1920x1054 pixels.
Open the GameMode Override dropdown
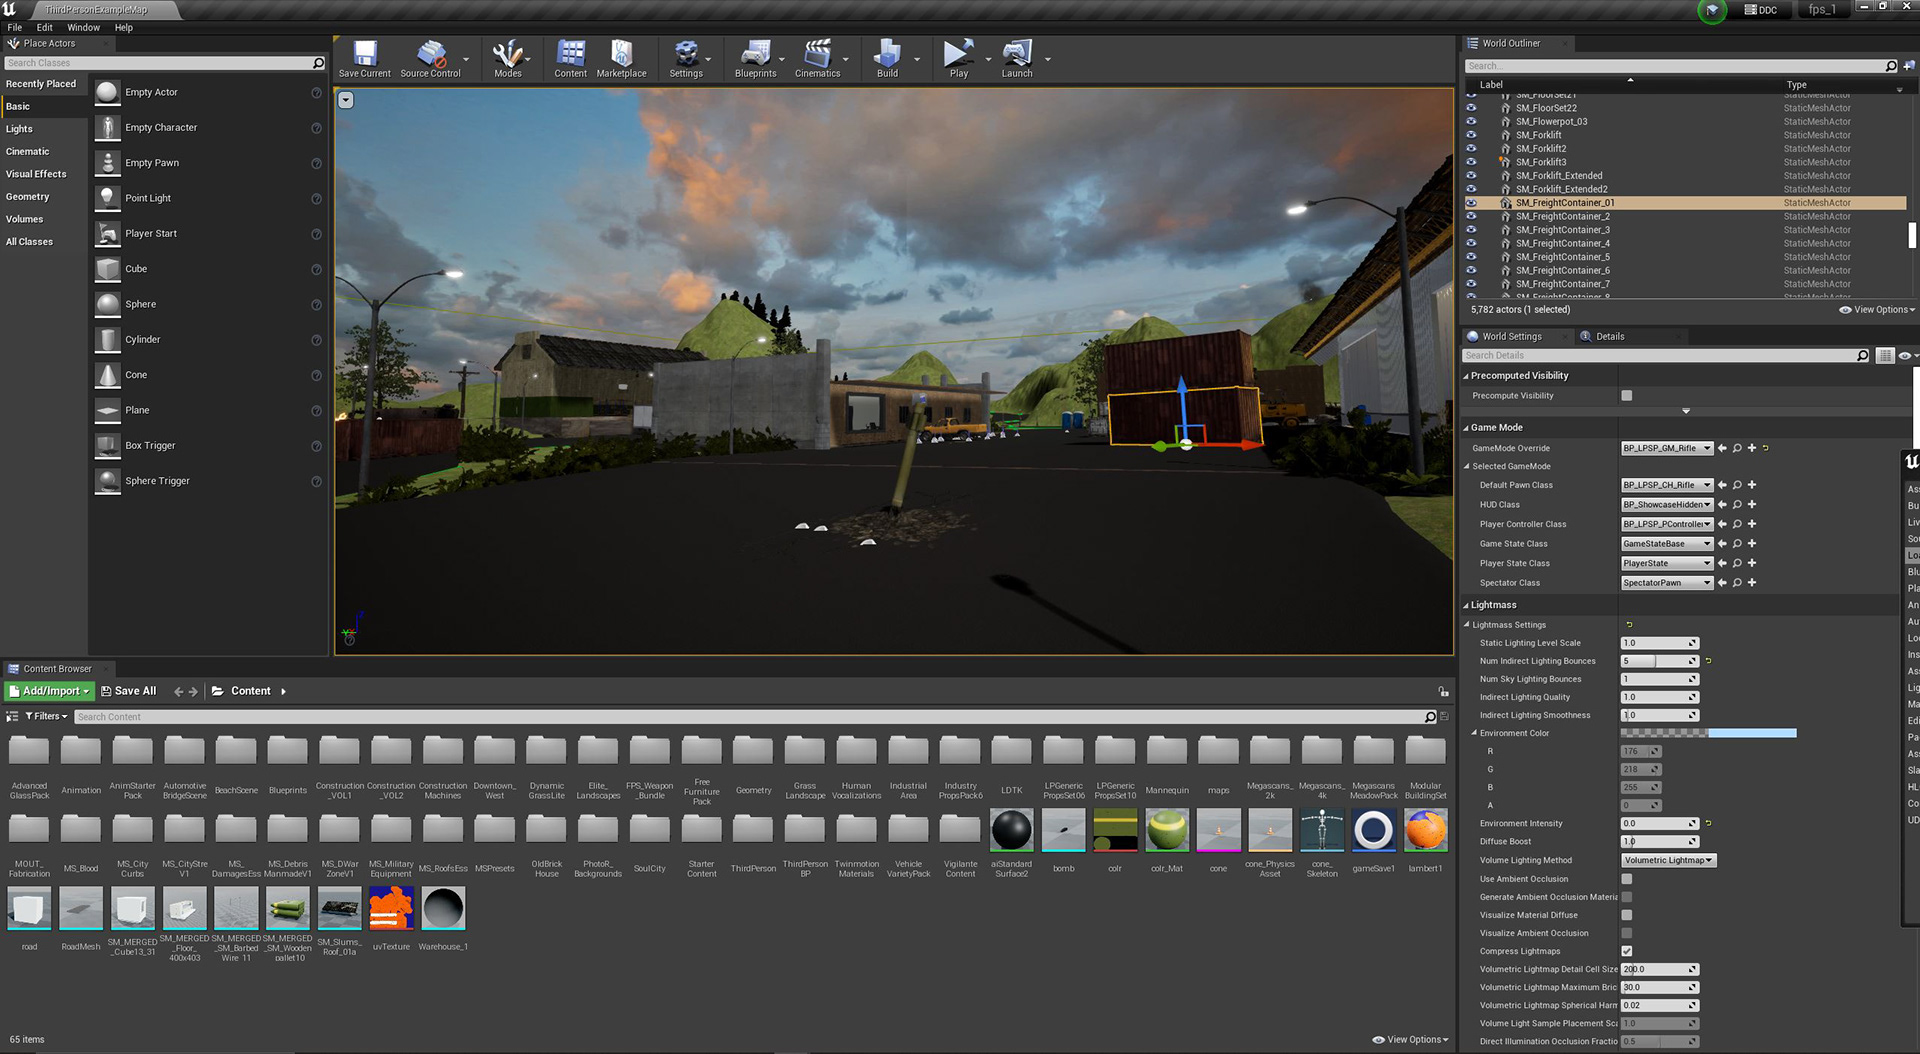click(1666, 448)
